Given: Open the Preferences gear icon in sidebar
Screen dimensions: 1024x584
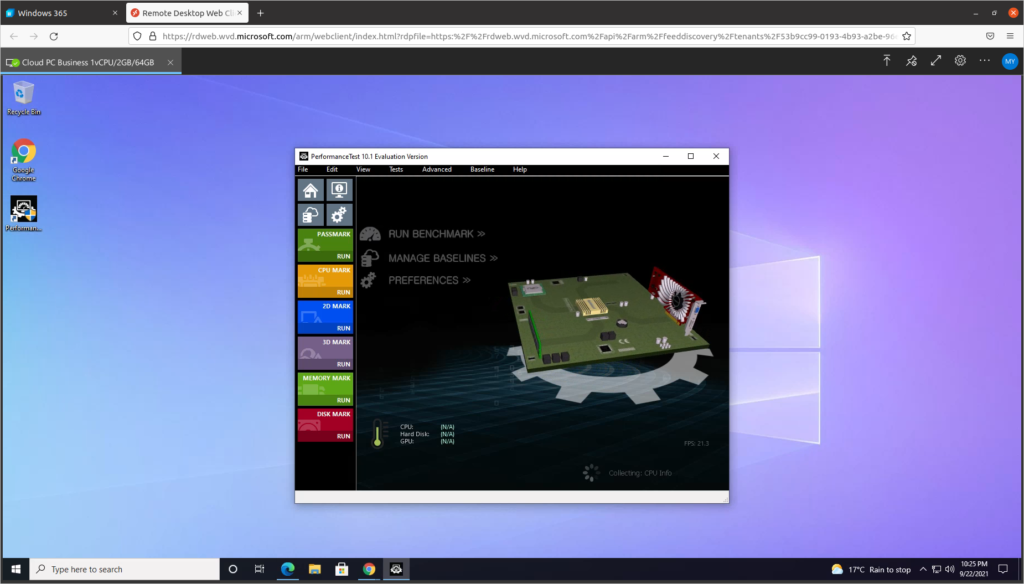Looking at the screenshot, I should [339, 215].
